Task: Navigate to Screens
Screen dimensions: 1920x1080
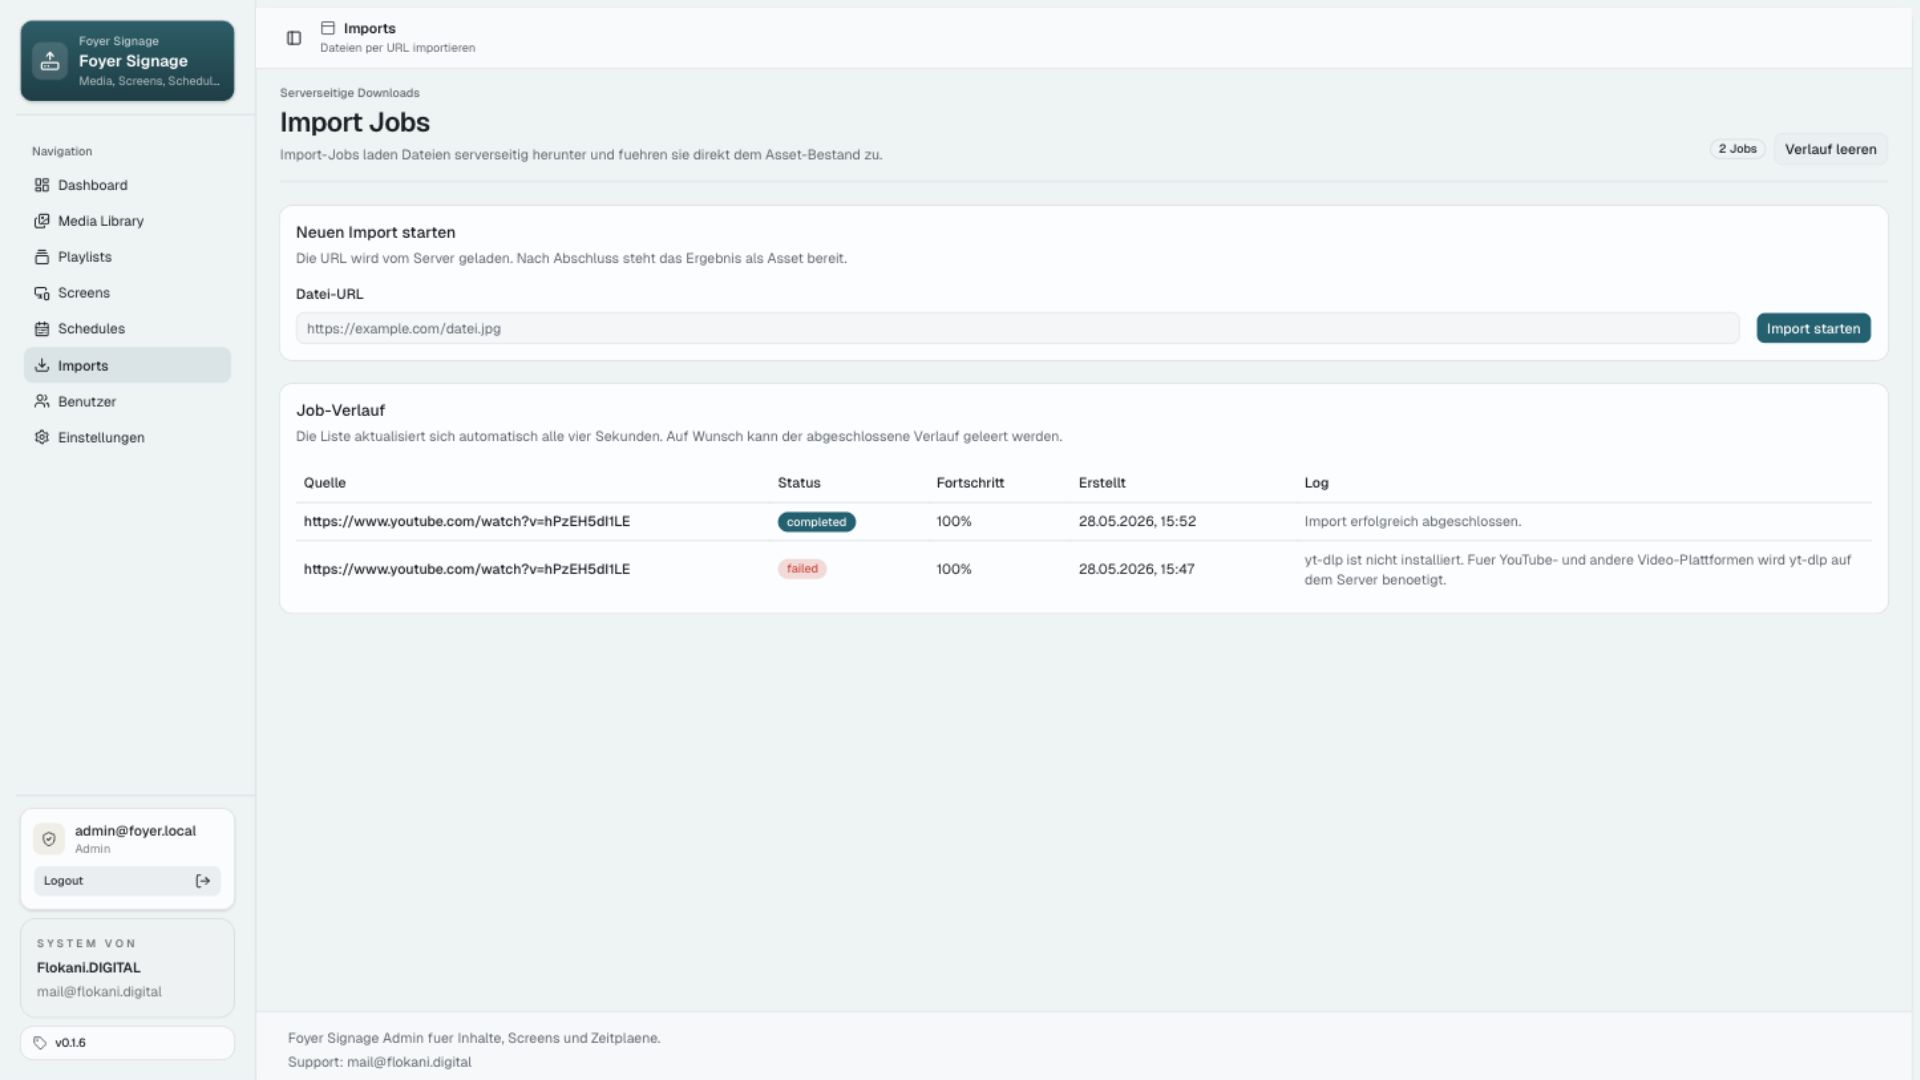Action: pyautogui.click(x=127, y=293)
